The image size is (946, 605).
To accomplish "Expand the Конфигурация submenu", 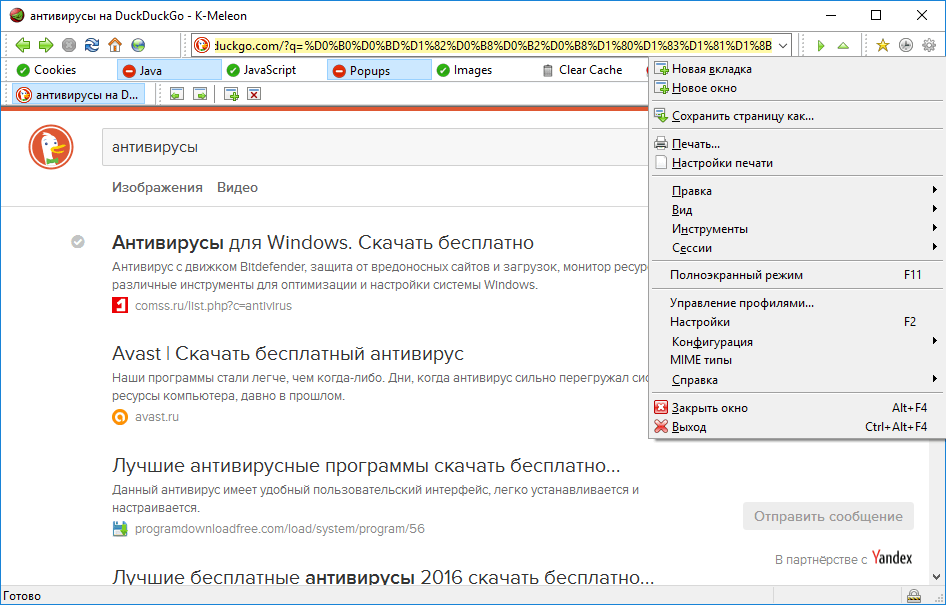I will point(796,342).
